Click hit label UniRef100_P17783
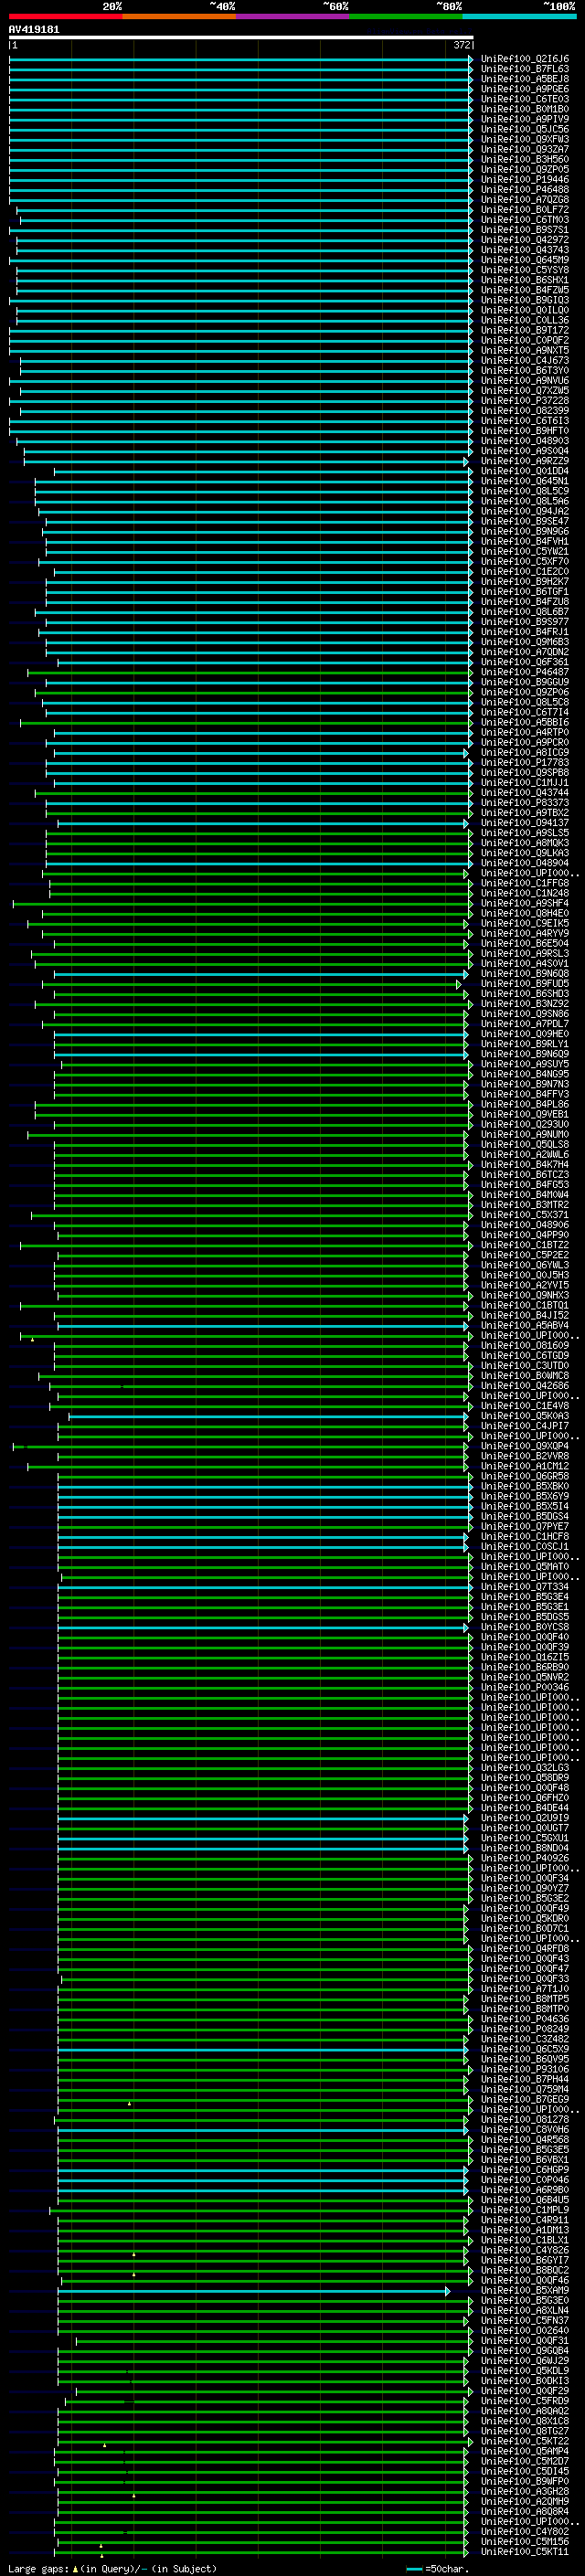Image resolution: width=585 pixels, height=2576 pixels. pos(525,763)
